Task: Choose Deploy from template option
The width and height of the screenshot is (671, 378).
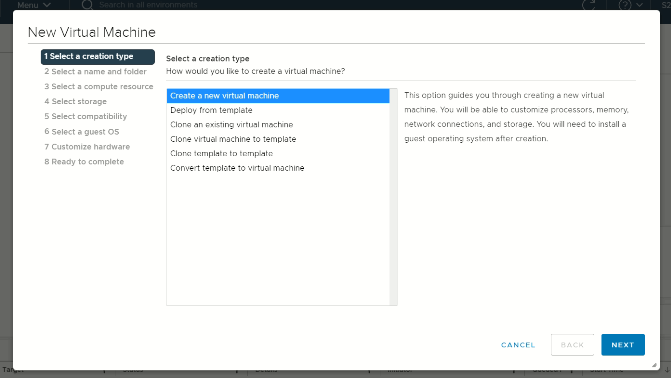Action: pos(278,110)
